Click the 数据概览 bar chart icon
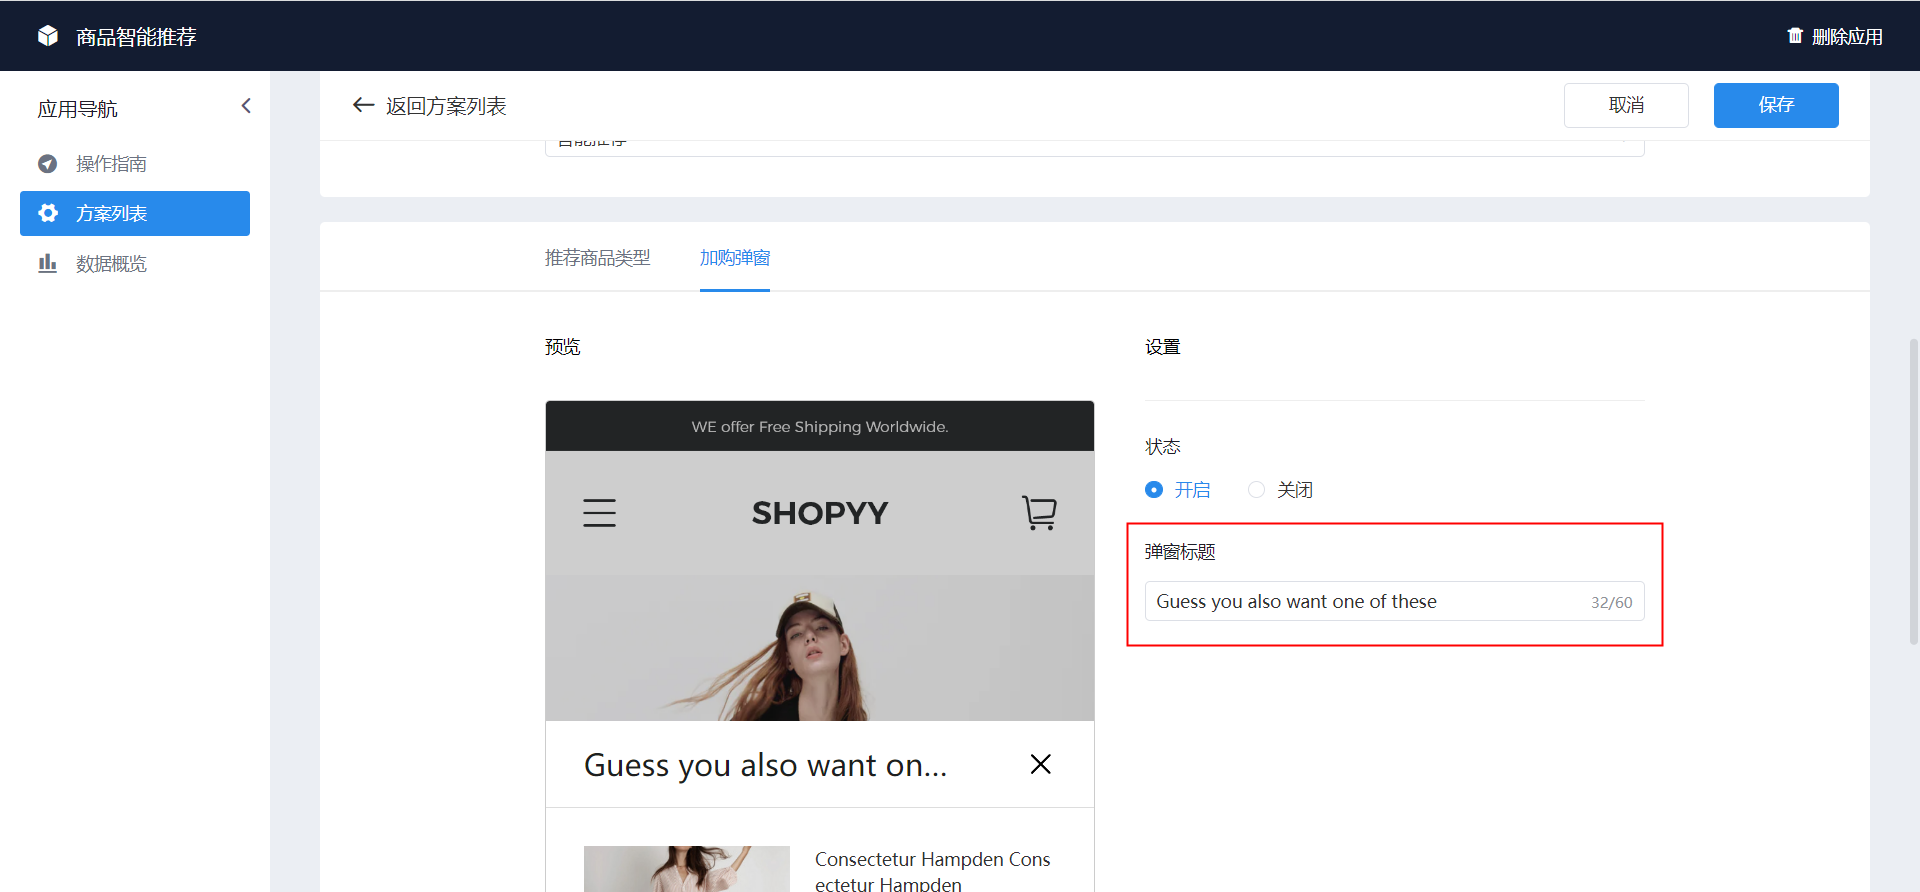The width and height of the screenshot is (1920, 892). [x=47, y=263]
